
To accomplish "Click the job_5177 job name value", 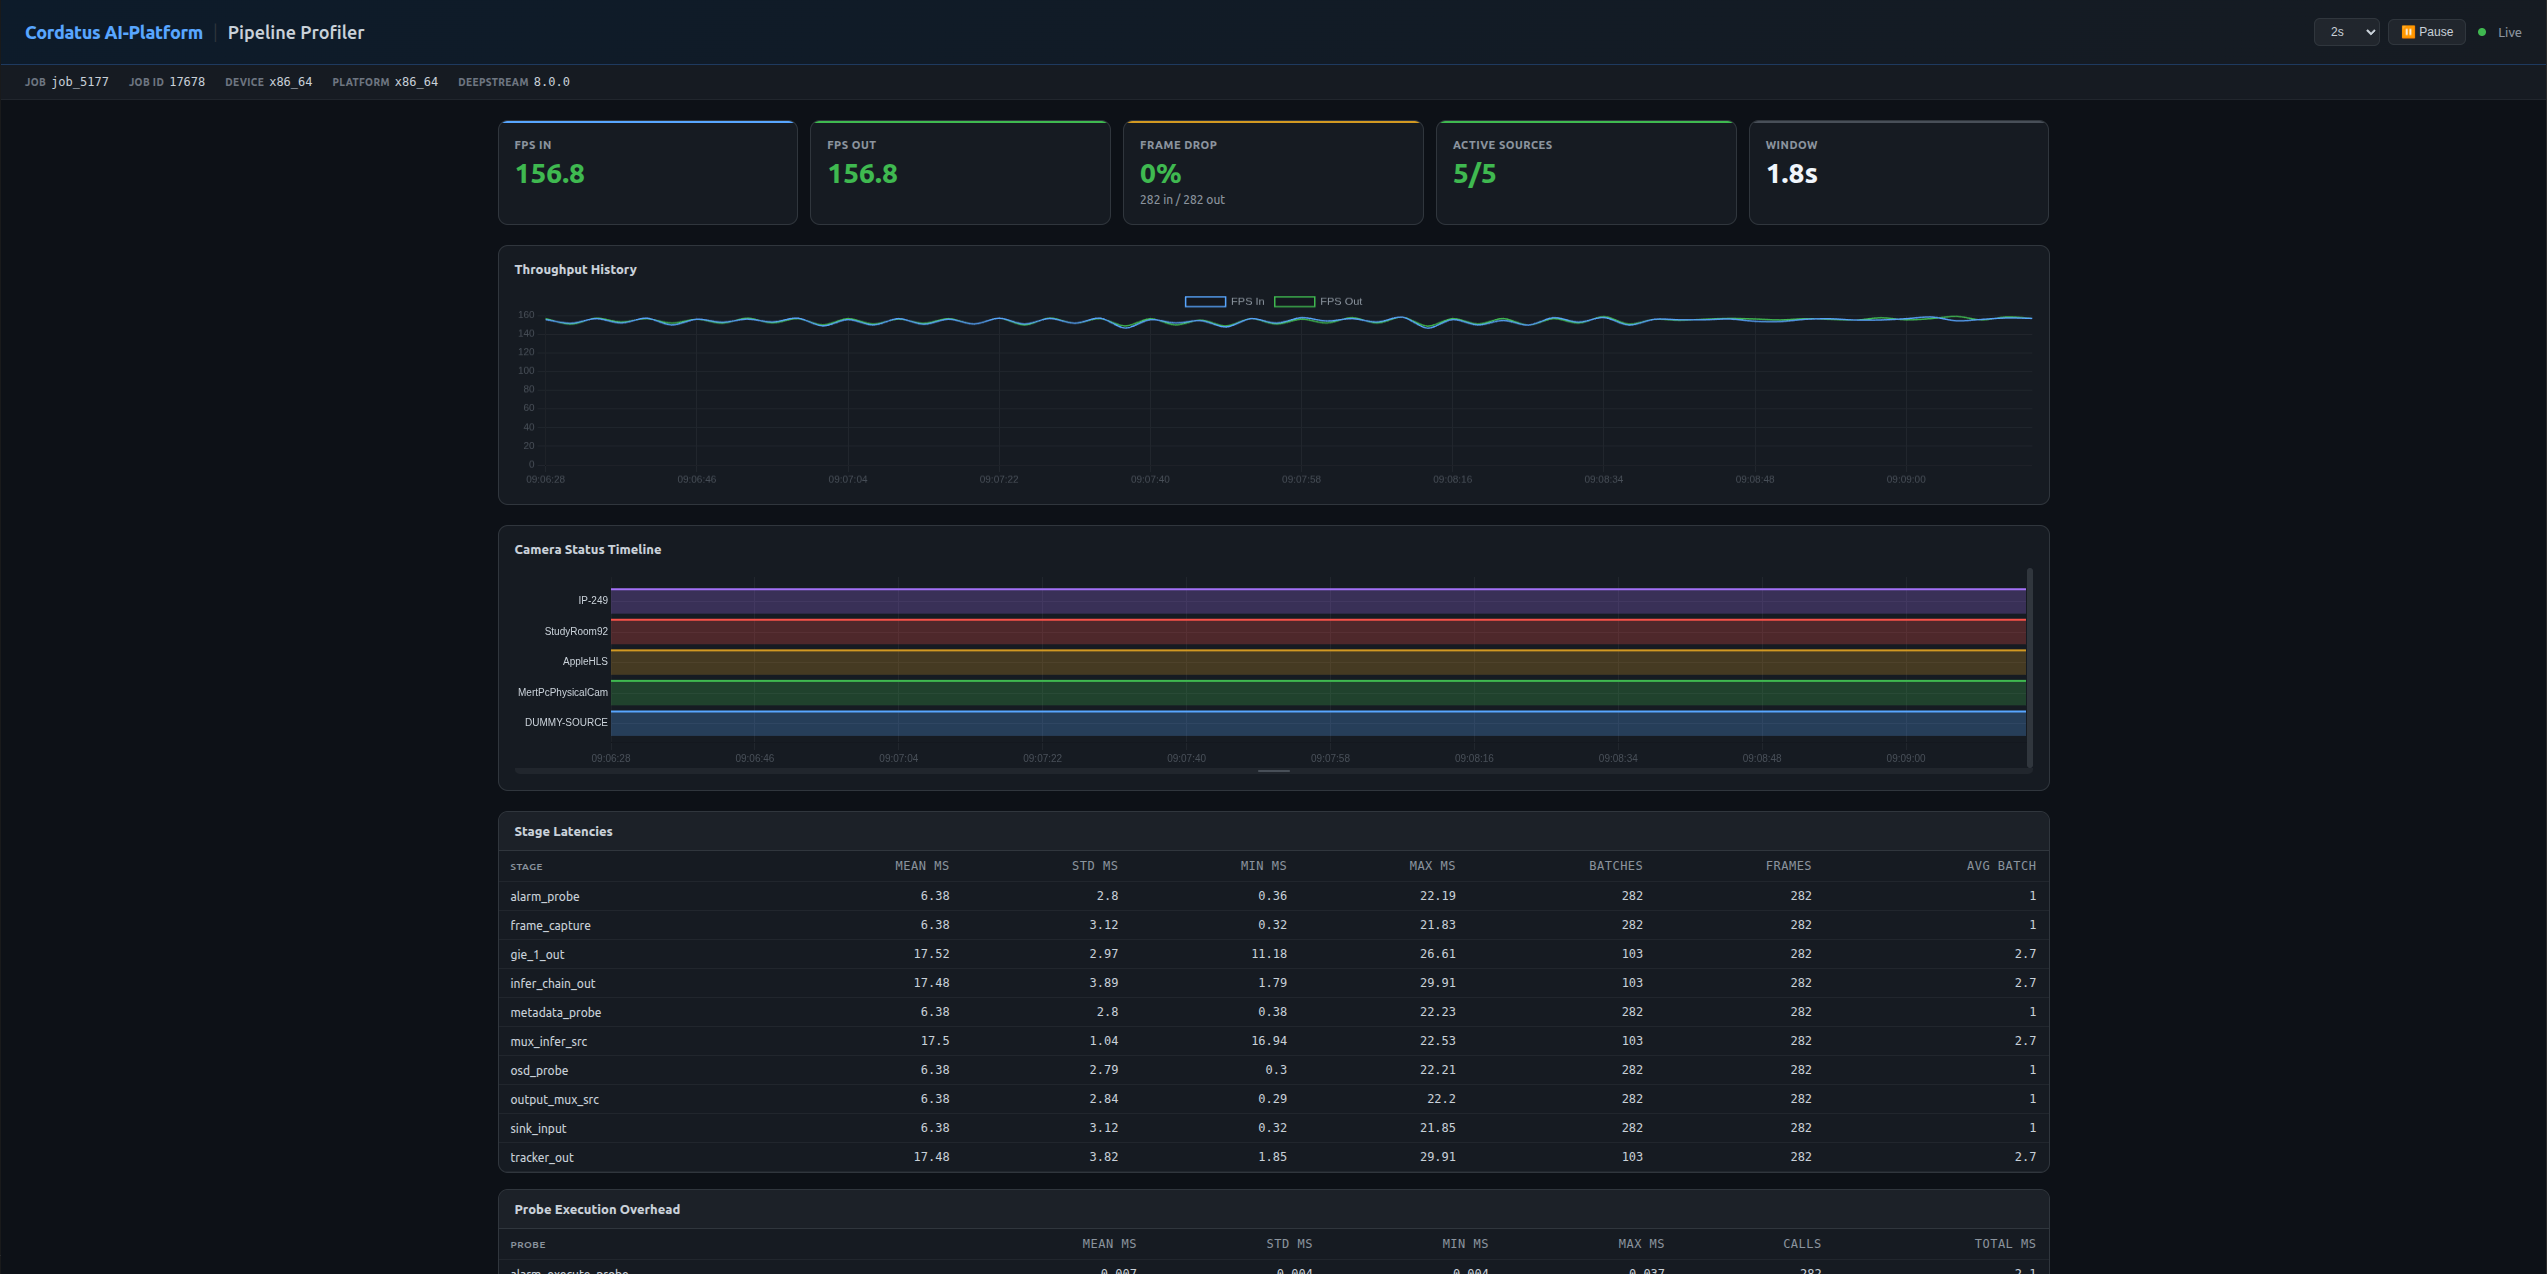I will [x=80, y=82].
